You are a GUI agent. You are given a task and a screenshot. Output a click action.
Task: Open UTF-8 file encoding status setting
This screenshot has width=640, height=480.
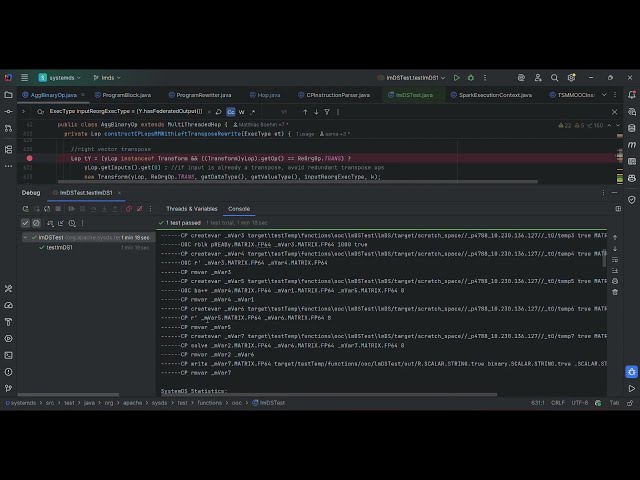click(580, 403)
